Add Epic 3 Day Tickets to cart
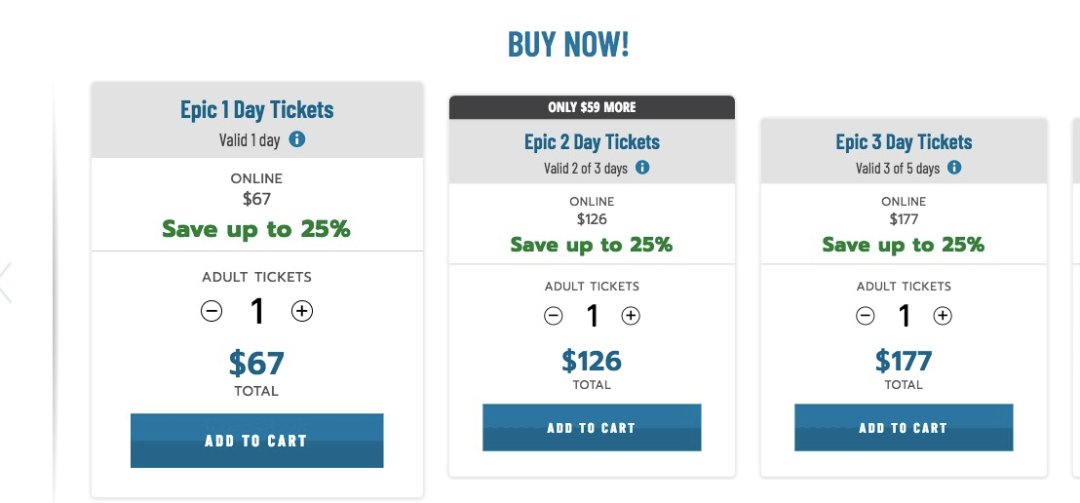 point(903,428)
